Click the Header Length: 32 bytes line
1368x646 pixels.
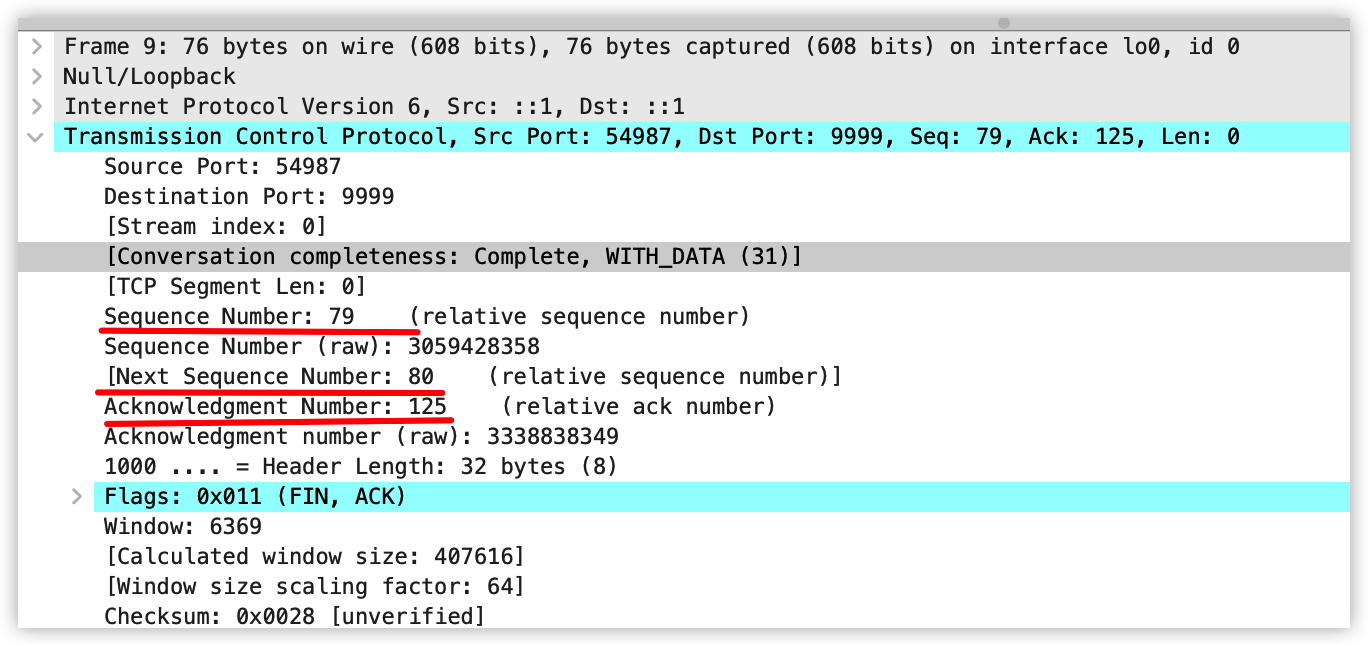tap(360, 467)
